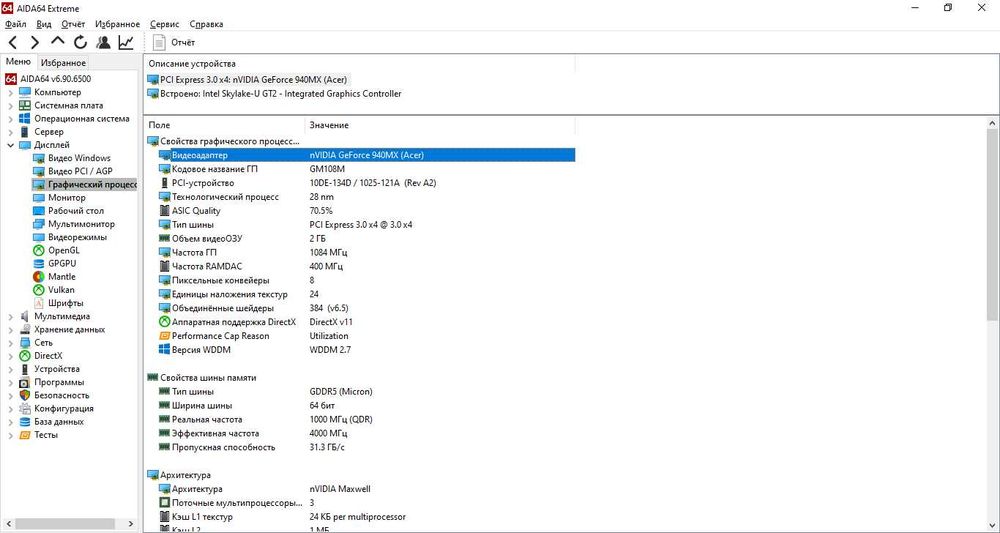Switch to the Избранное tab
The width and height of the screenshot is (1000, 533).
point(62,62)
